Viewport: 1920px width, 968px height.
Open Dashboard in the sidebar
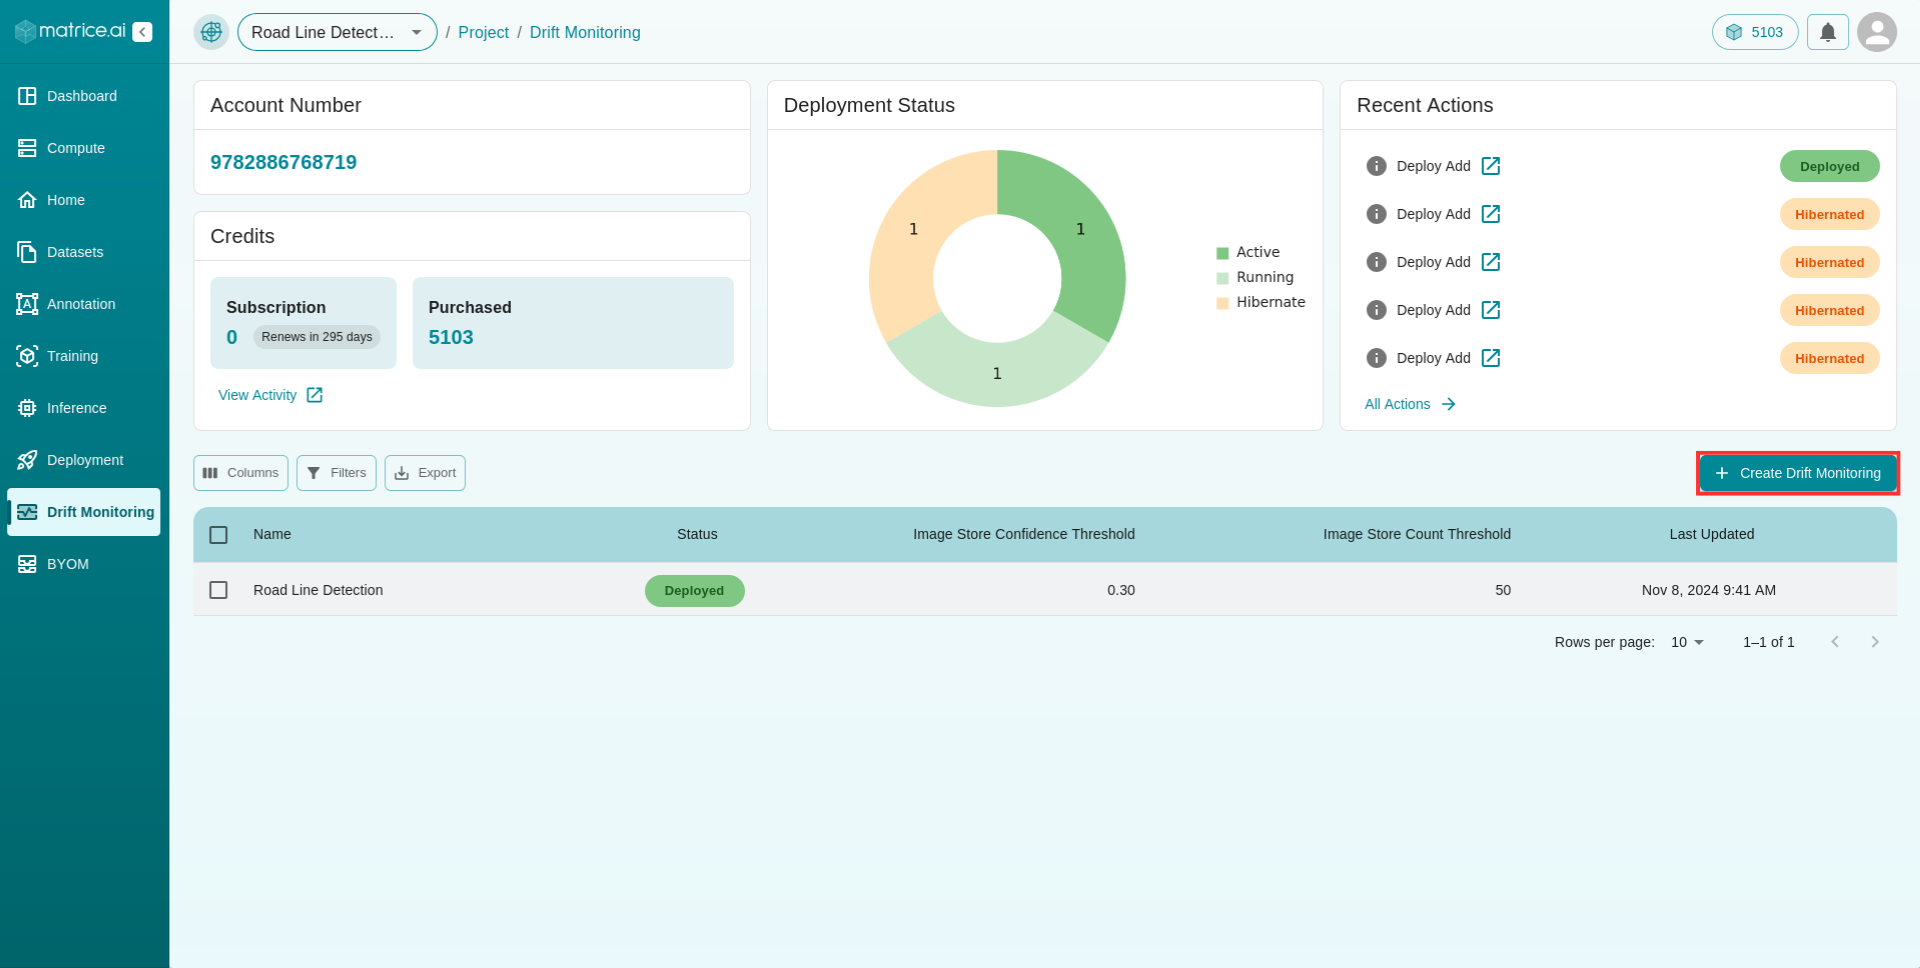tap(84, 96)
